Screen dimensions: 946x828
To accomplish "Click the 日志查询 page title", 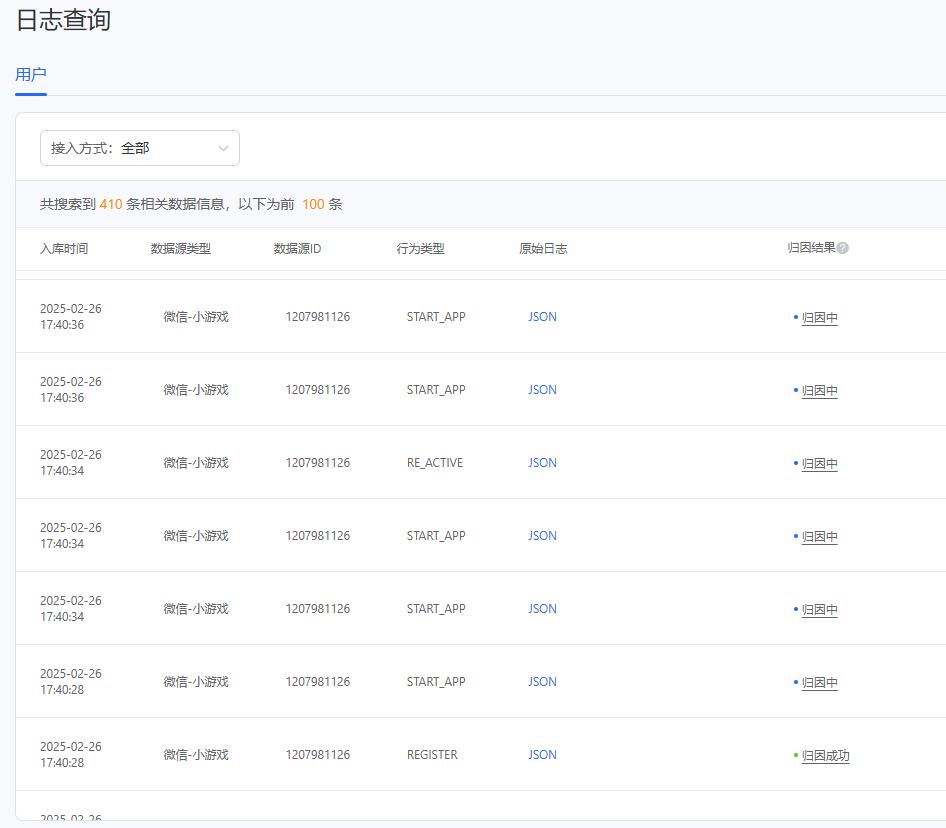I will coord(63,20).
